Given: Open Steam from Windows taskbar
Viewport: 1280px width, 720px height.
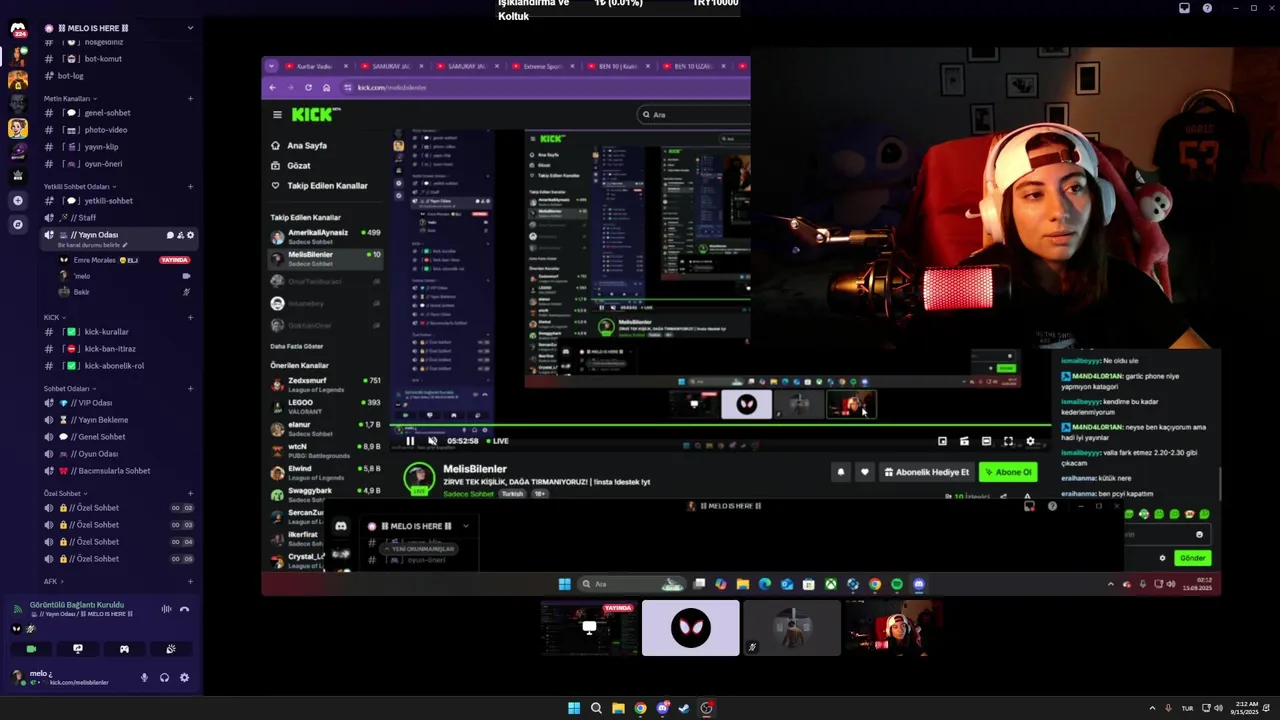Looking at the screenshot, I should [x=684, y=708].
